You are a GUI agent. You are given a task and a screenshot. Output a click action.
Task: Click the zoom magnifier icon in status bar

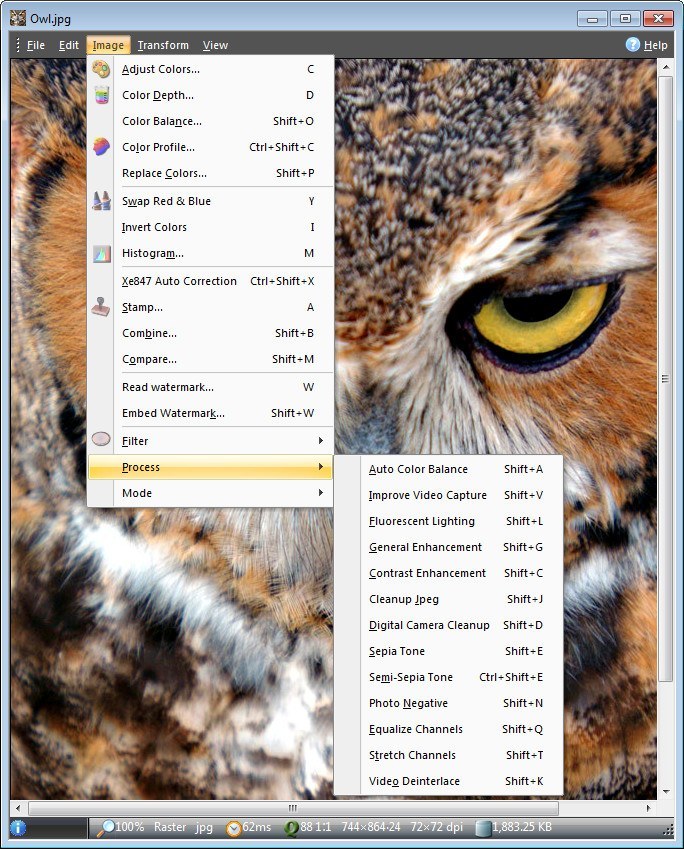pos(105,828)
